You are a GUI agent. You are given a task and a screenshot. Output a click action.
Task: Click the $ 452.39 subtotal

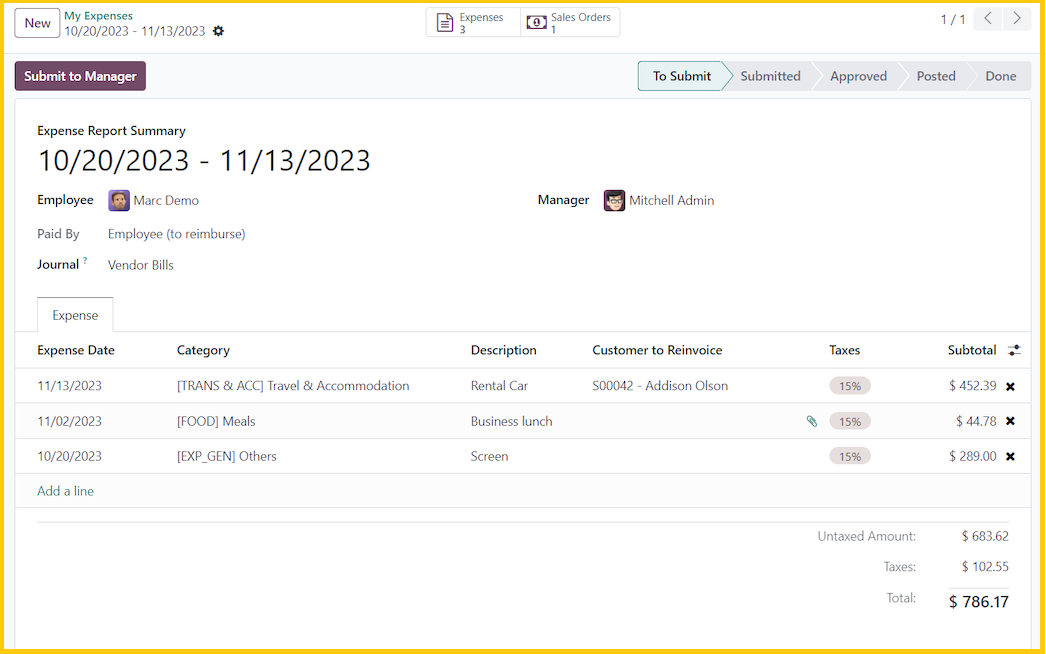[973, 386]
